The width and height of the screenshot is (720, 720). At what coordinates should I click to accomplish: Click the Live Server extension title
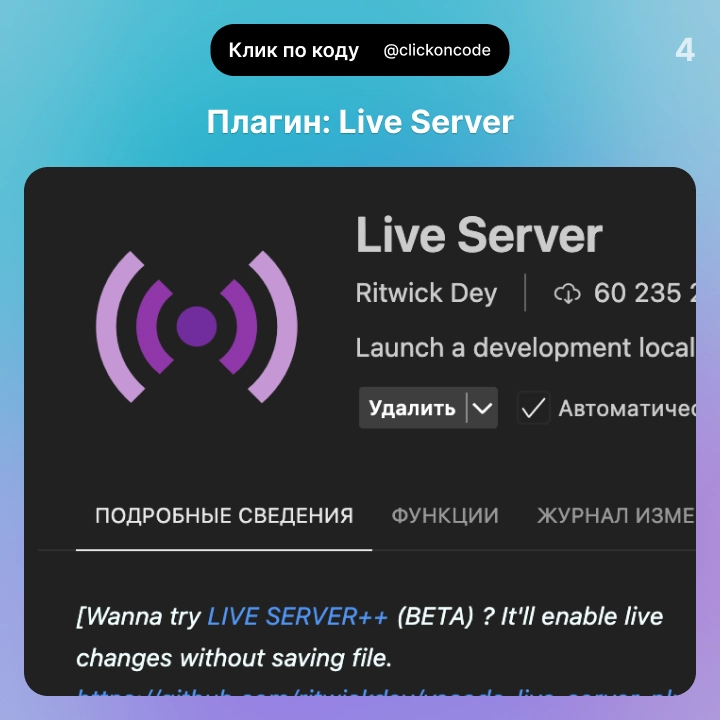[x=479, y=235]
